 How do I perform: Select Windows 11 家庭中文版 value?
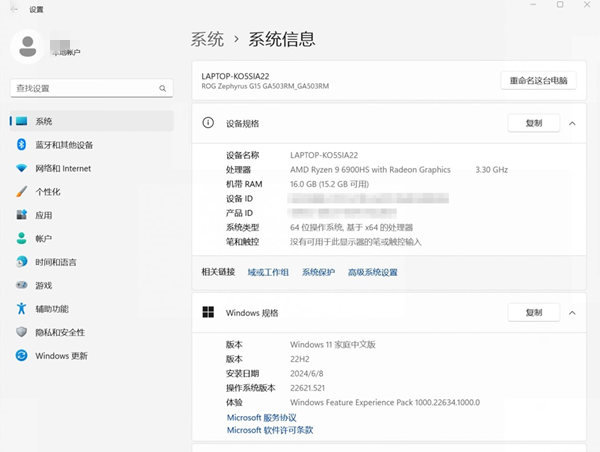333,344
